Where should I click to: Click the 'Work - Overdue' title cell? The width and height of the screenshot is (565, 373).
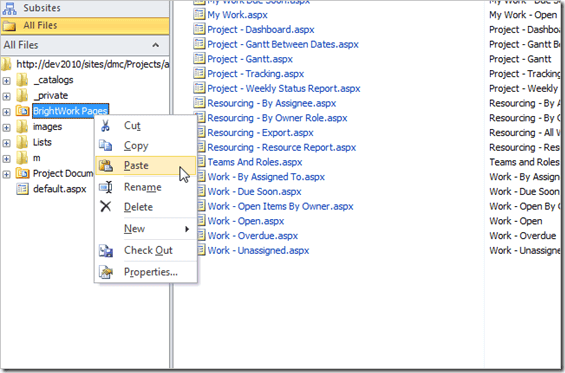(x=522, y=236)
